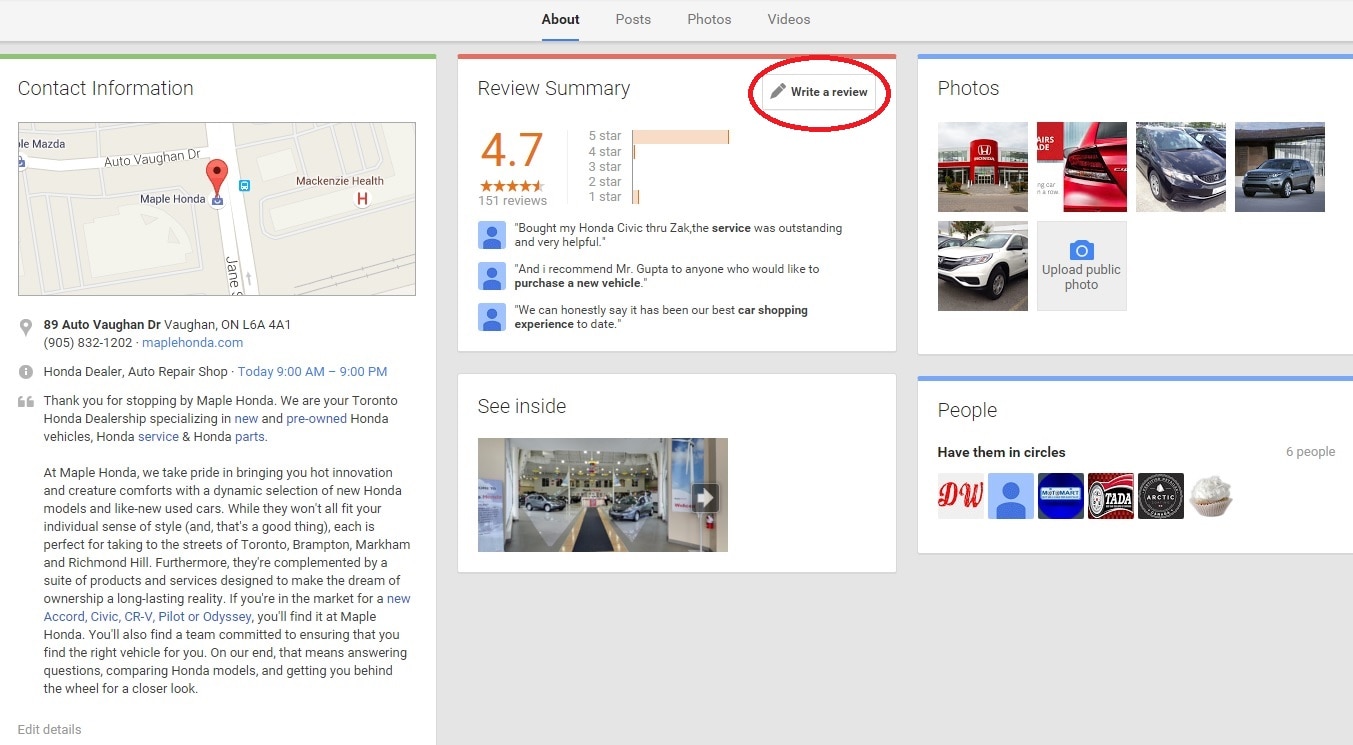Click the address 89 Auto Vaughan Dr
Viewport: 1353px width, 745px height.
click(102, 325)
